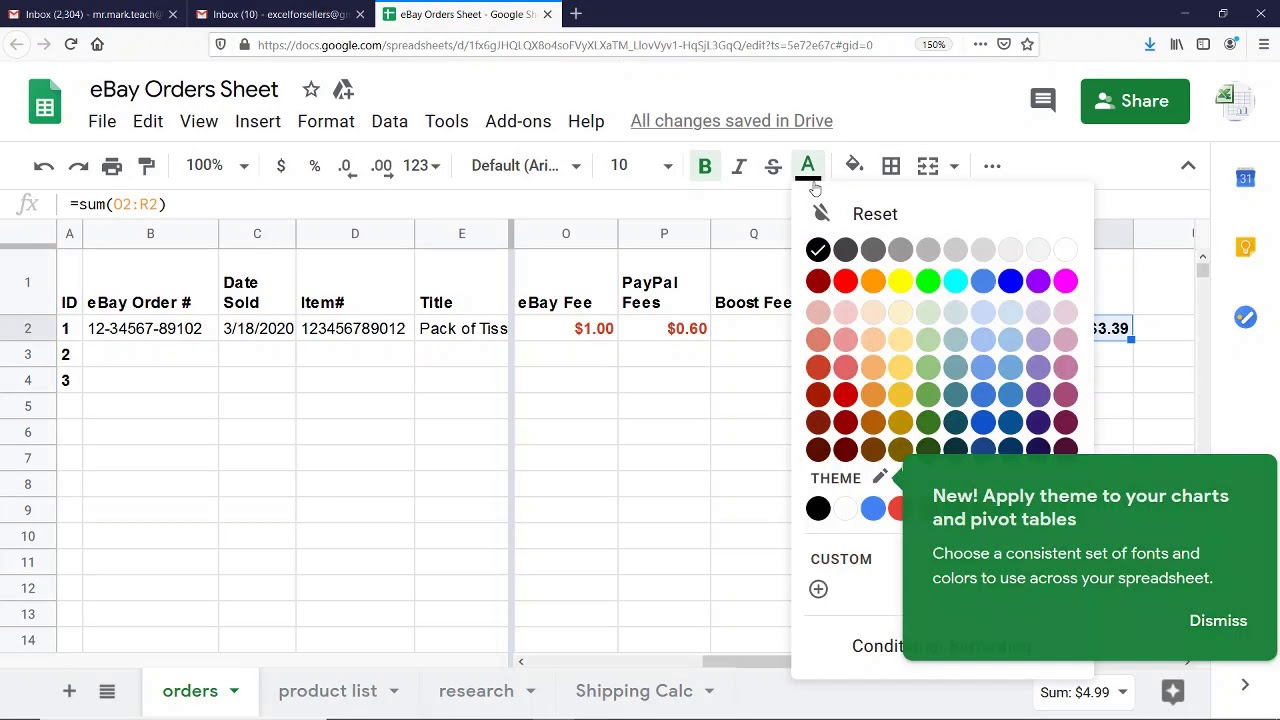This screenshot has width=1280, height=720.
Task: Format as percent icon
Action: tap(314, 166)
